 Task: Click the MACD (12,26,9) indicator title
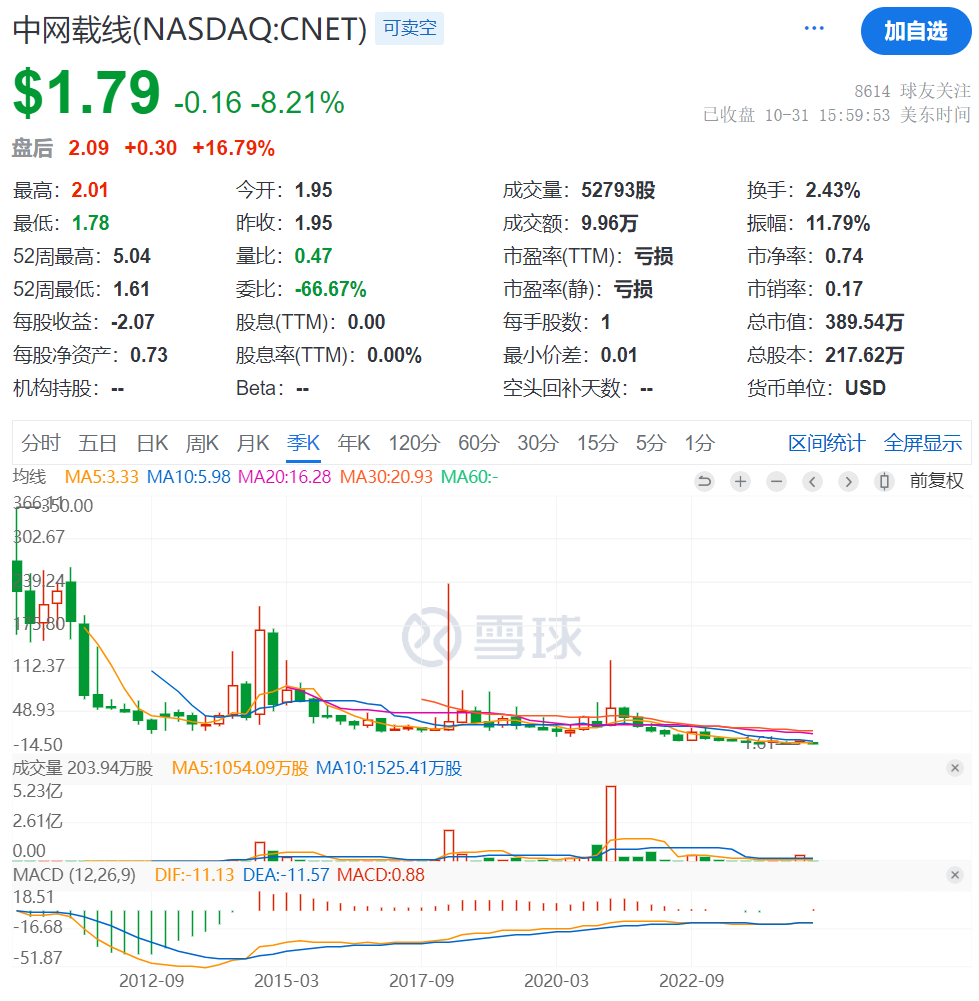pyautogui.click(x=74, y=875)
